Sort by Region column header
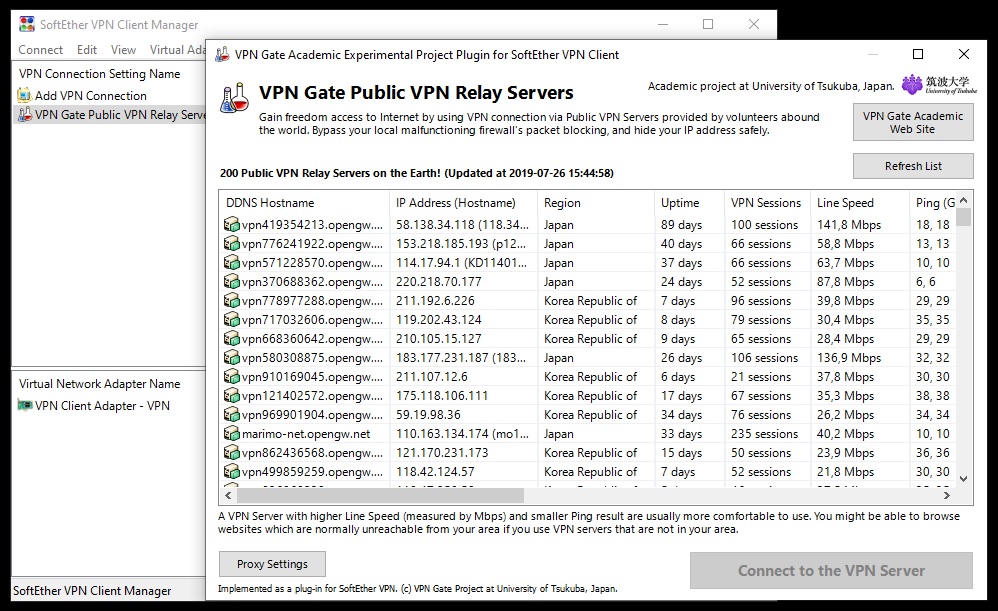Viewport: 998px width, 611px height. pos(595,203)
